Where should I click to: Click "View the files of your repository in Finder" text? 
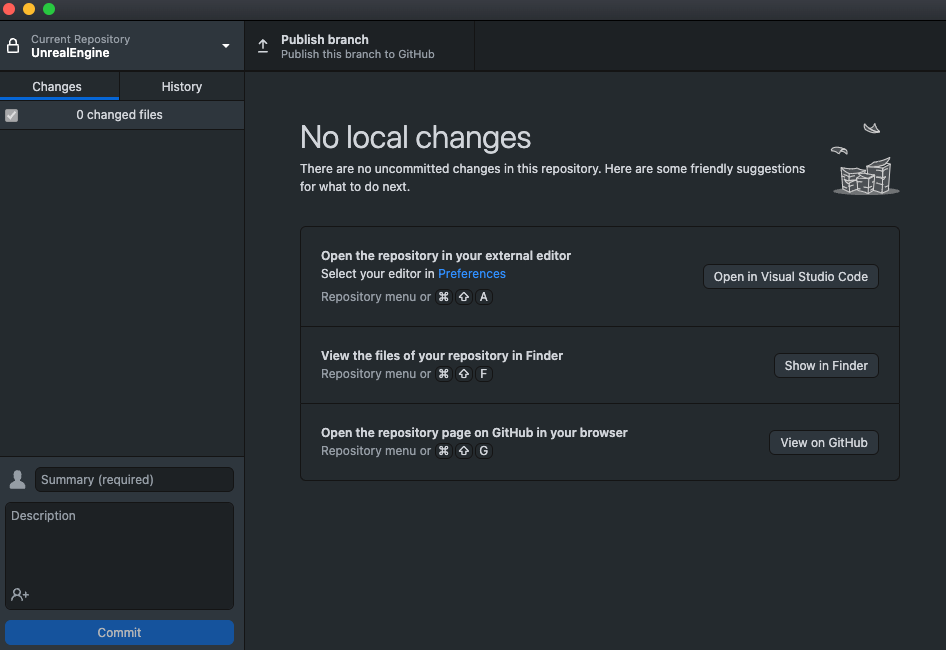(442, 356)
